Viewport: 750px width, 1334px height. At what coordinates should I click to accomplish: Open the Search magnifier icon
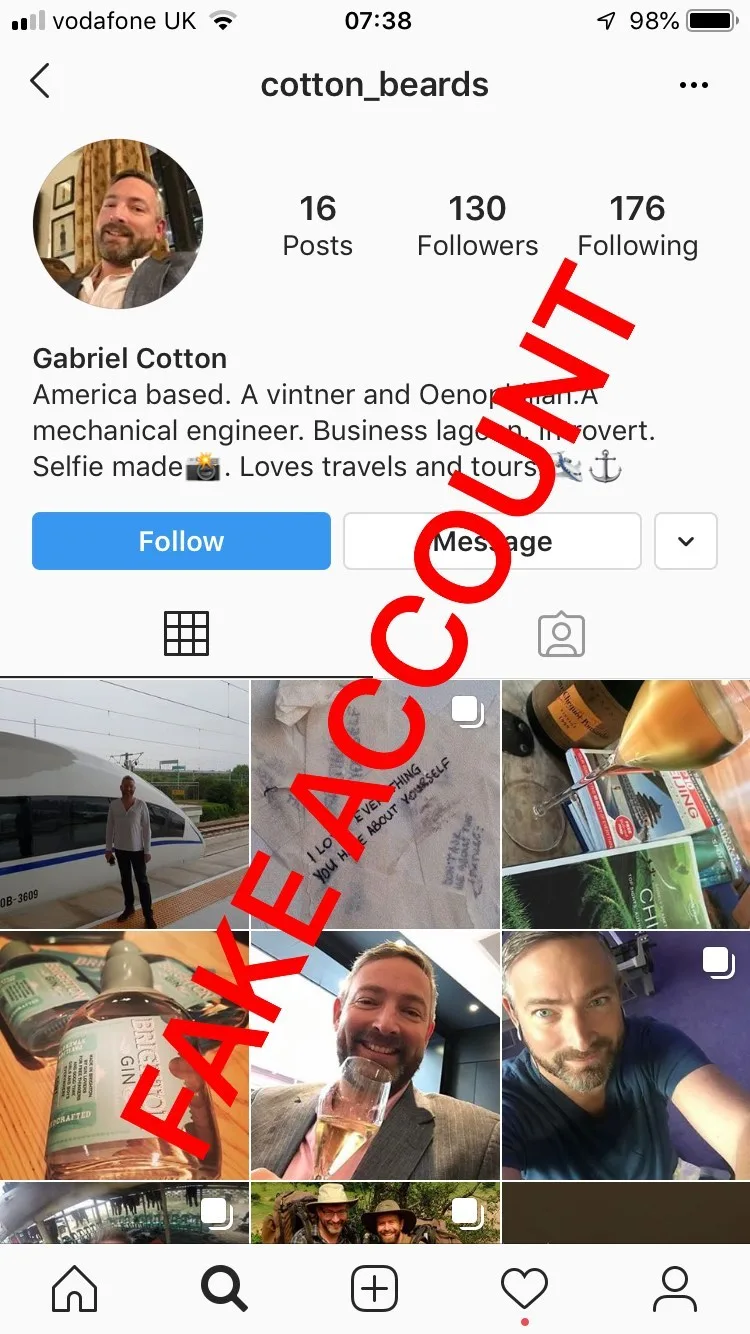224,1289
